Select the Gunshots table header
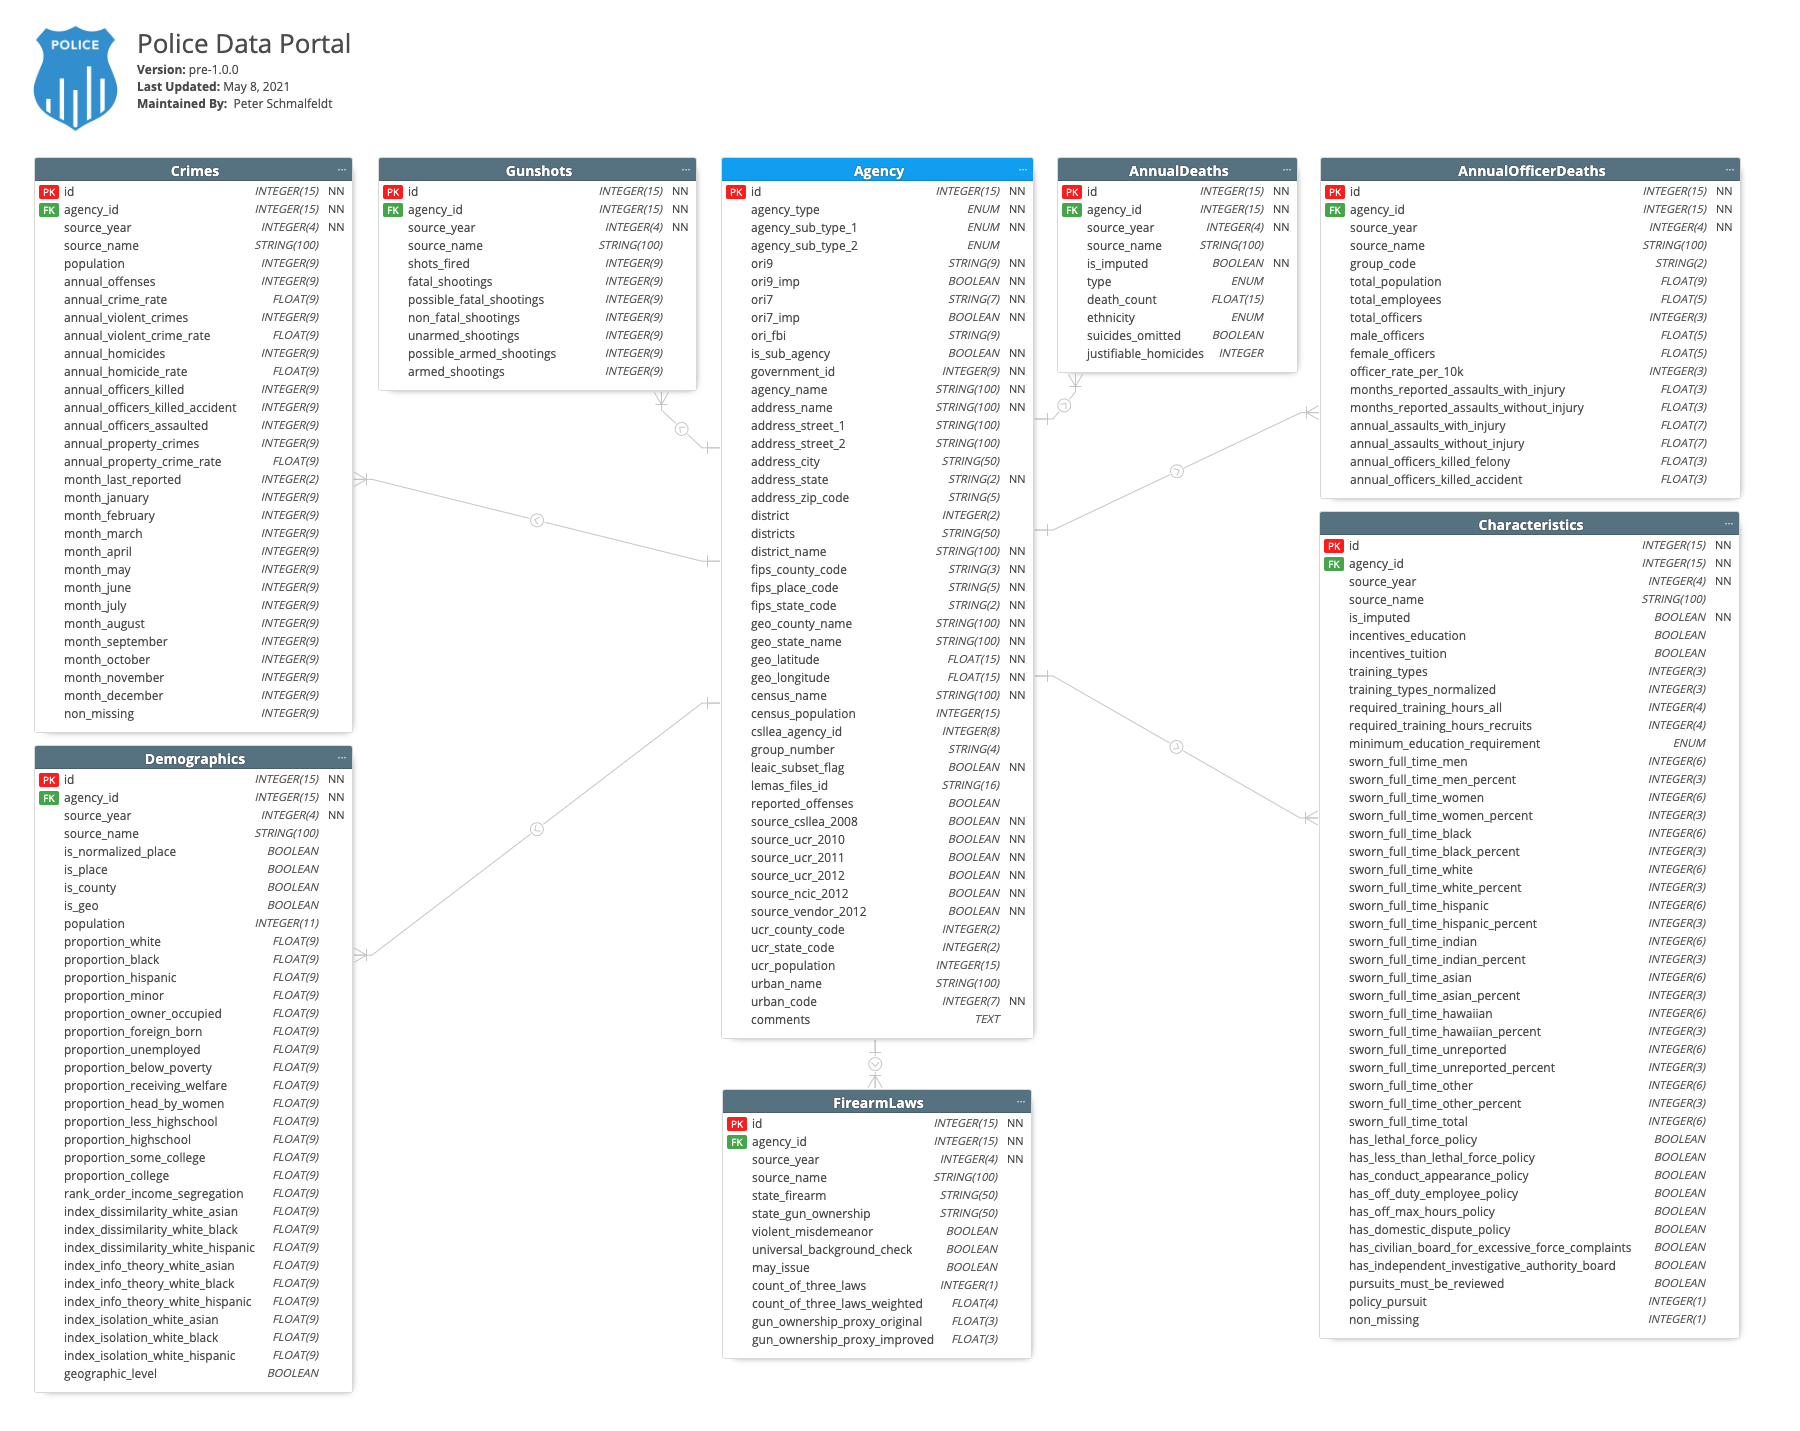This screenshot has width=1800, height=1431. [538, 170]
